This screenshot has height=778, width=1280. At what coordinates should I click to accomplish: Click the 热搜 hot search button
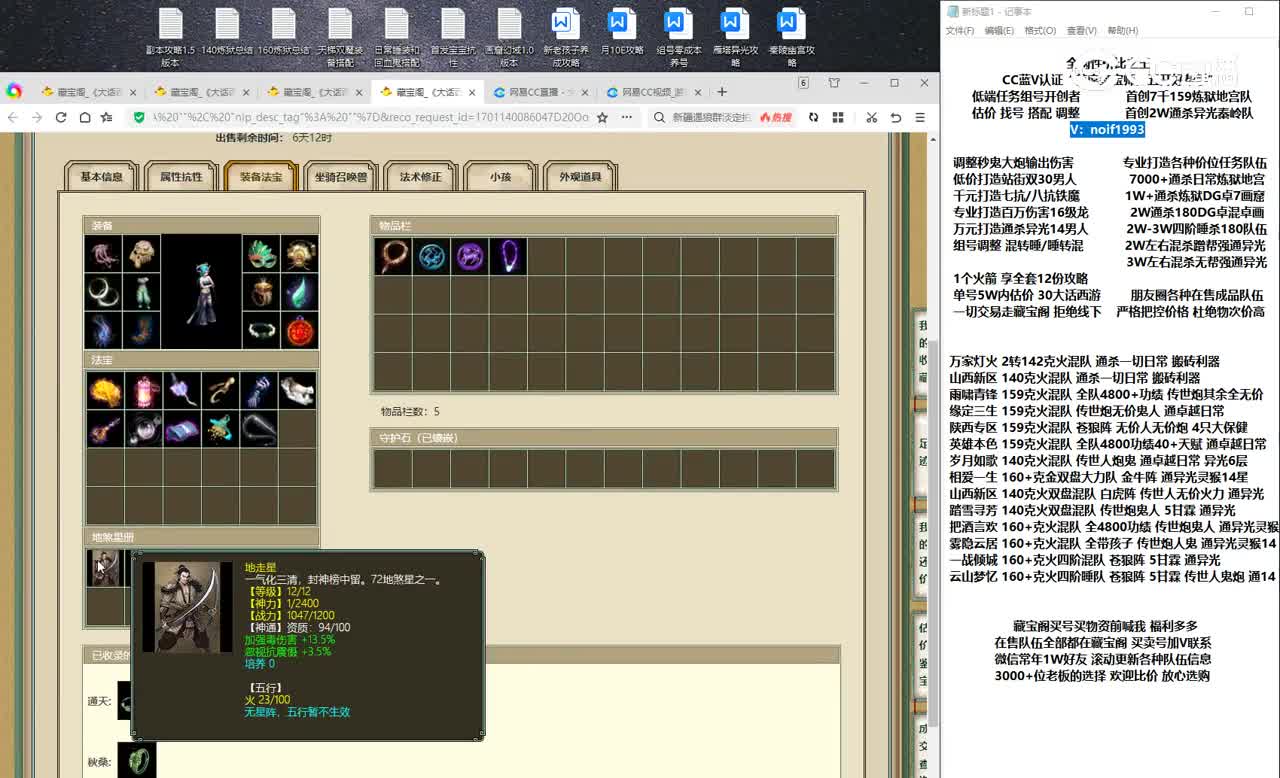pos(776,117)
